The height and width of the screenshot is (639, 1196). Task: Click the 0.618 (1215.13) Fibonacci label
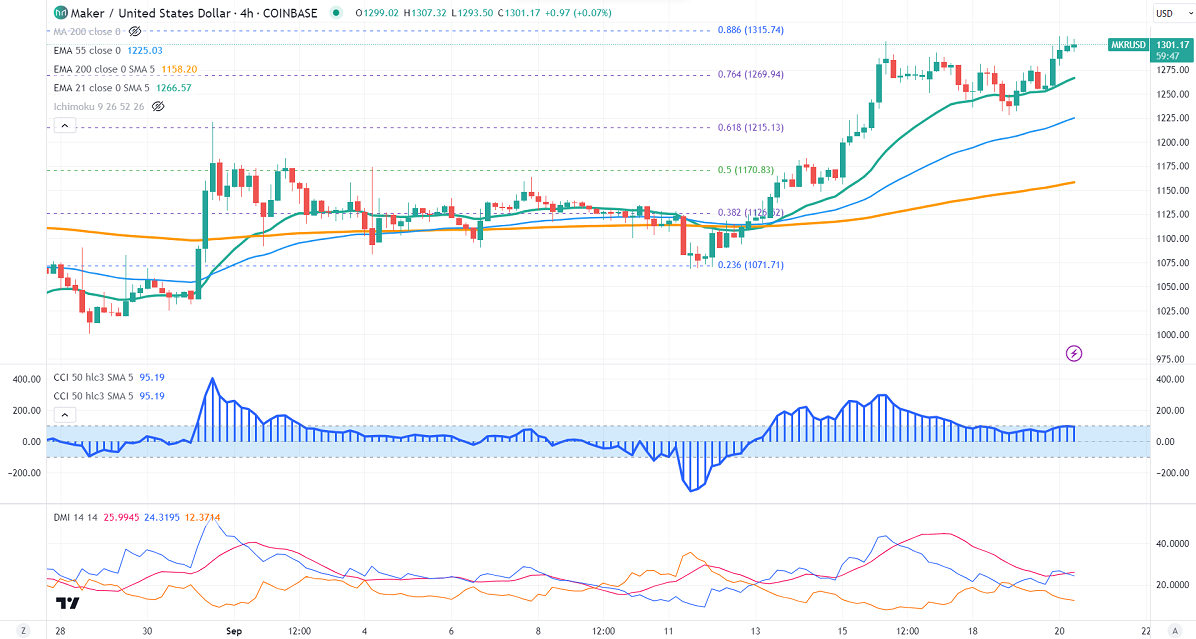pos(751,127)
